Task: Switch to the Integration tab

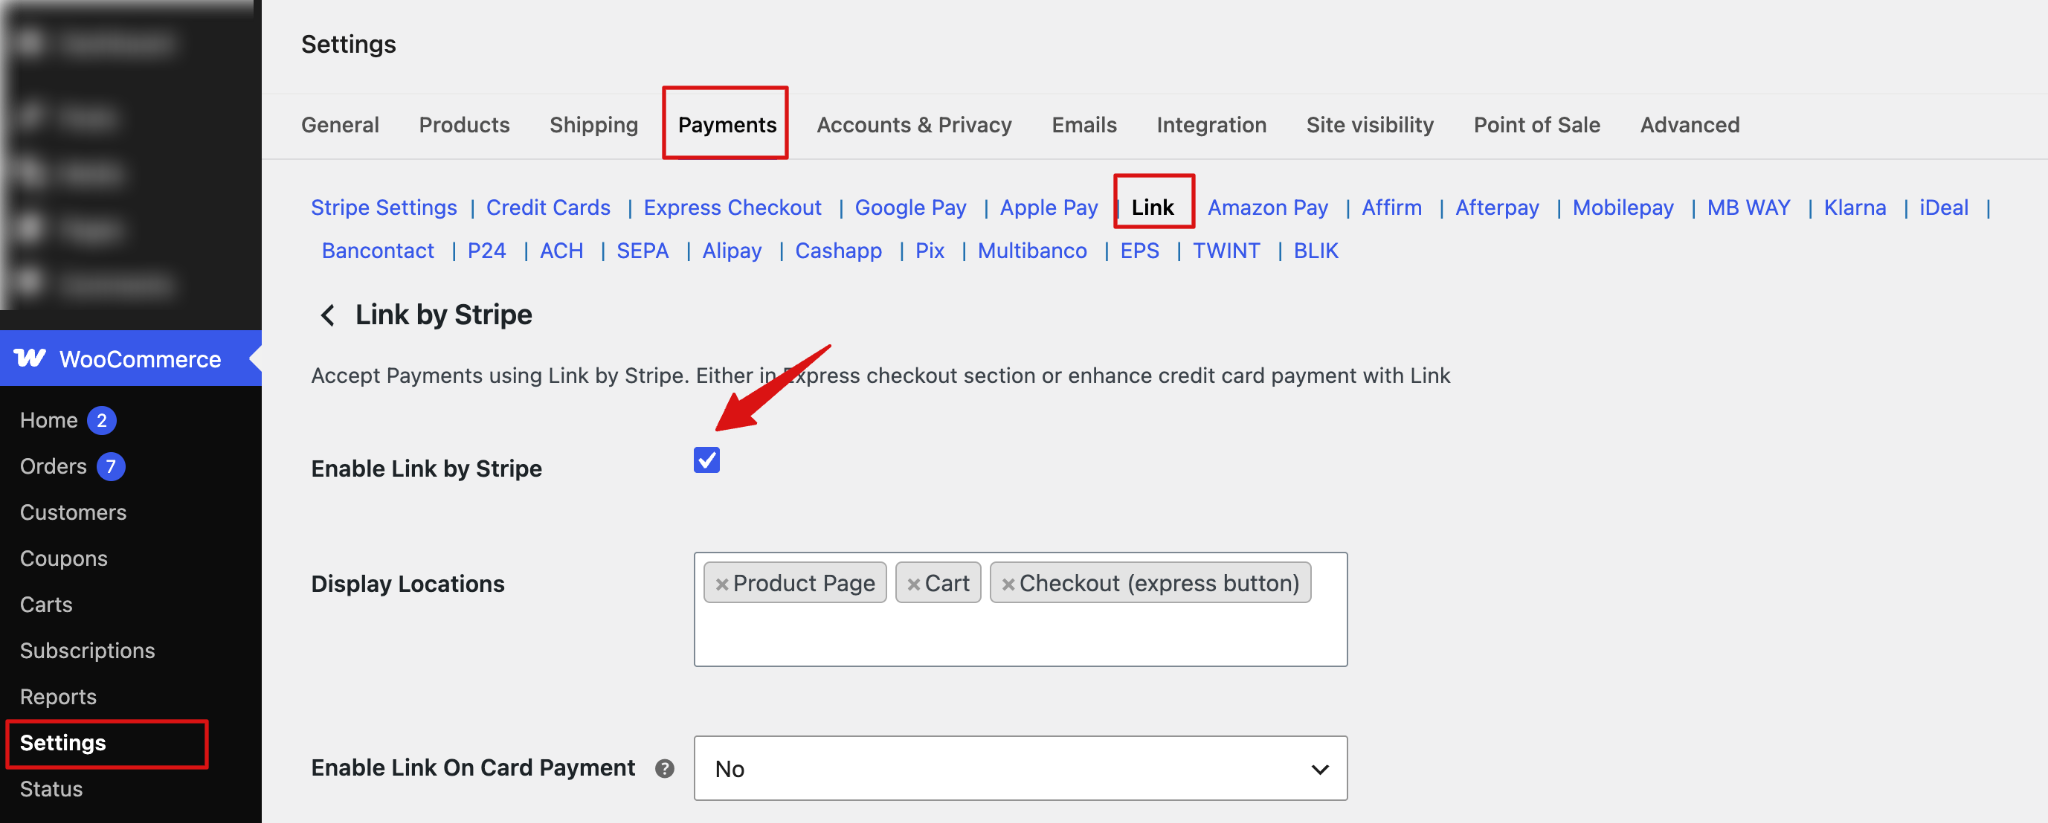Action: coord(1211,125)
